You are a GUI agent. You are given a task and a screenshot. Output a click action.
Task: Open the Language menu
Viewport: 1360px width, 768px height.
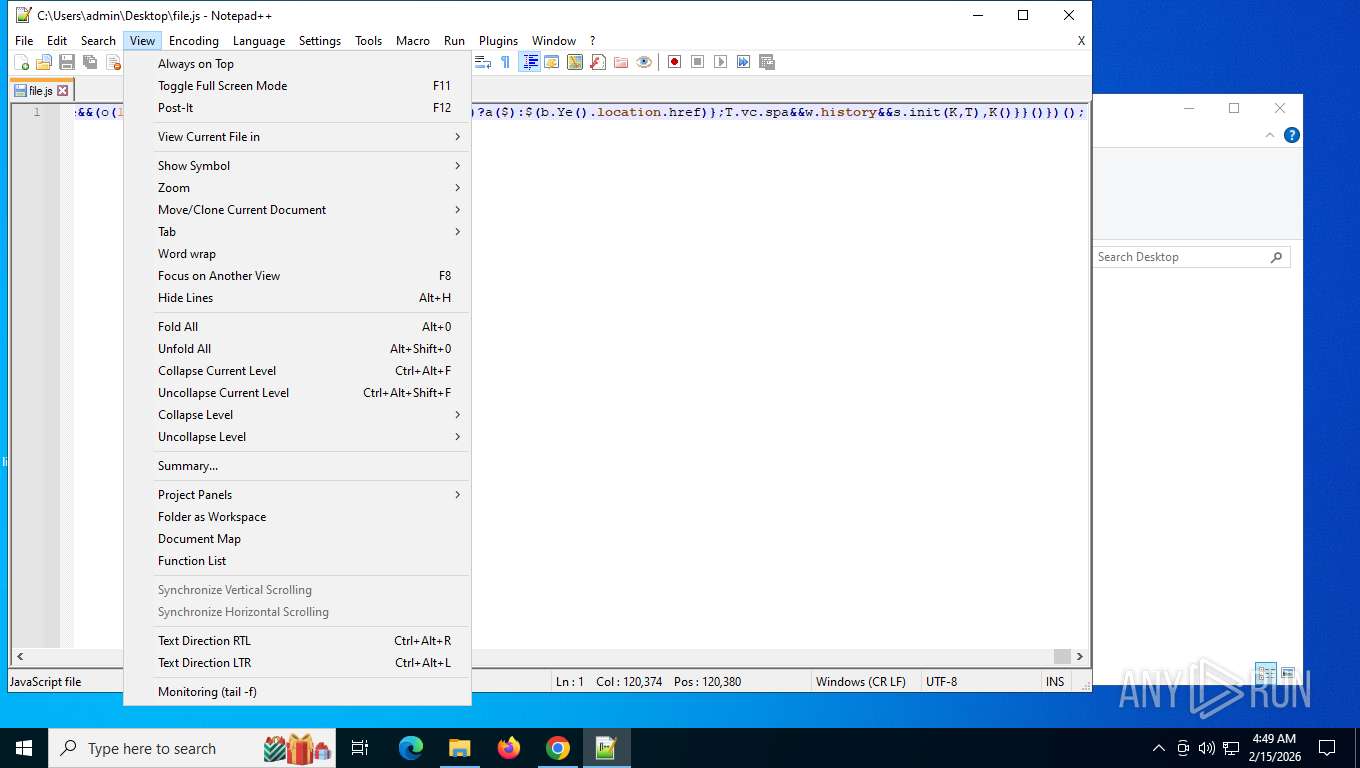click(259, 41)
